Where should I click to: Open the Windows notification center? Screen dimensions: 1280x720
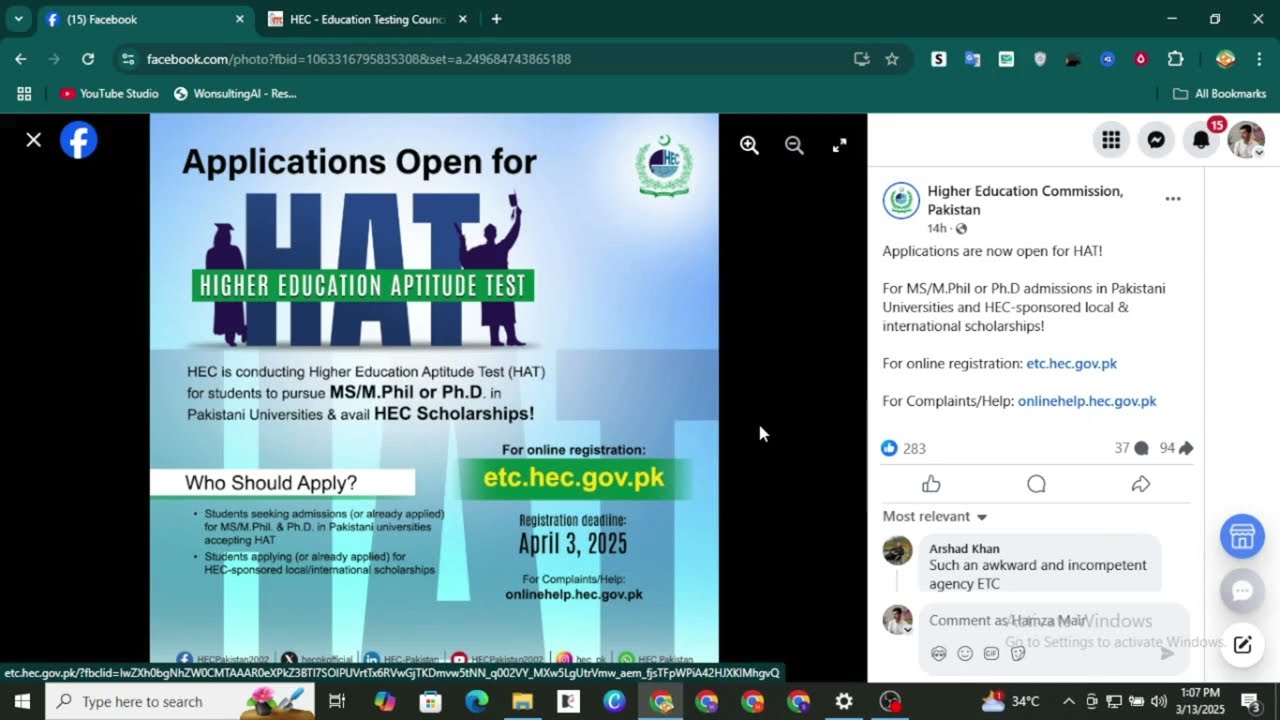pos(1250,702)
